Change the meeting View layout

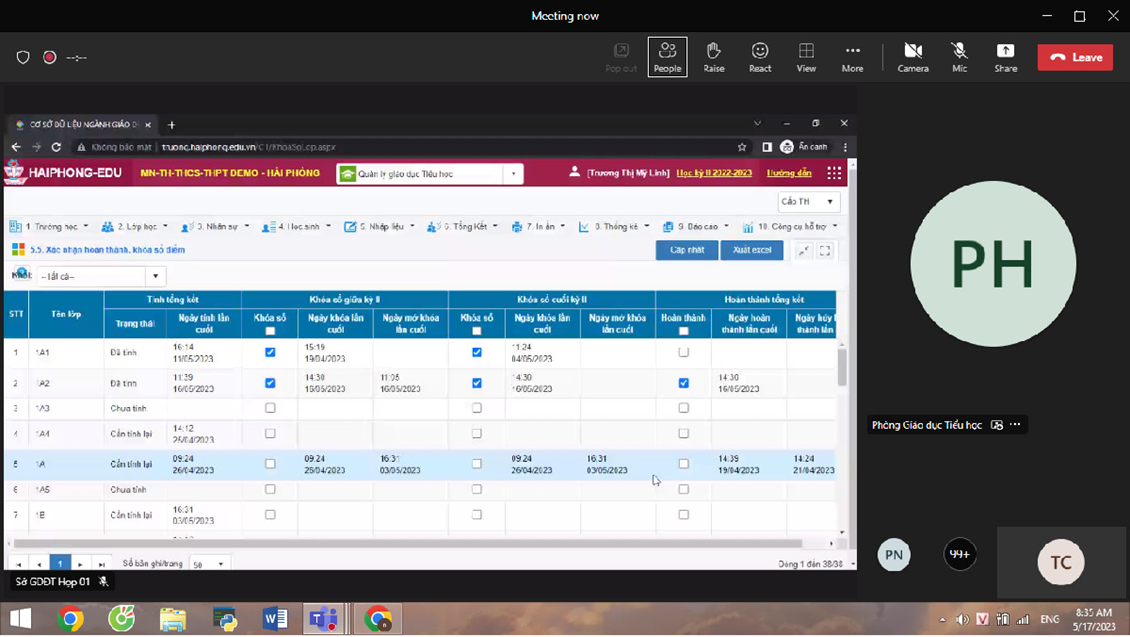[806, 57]
